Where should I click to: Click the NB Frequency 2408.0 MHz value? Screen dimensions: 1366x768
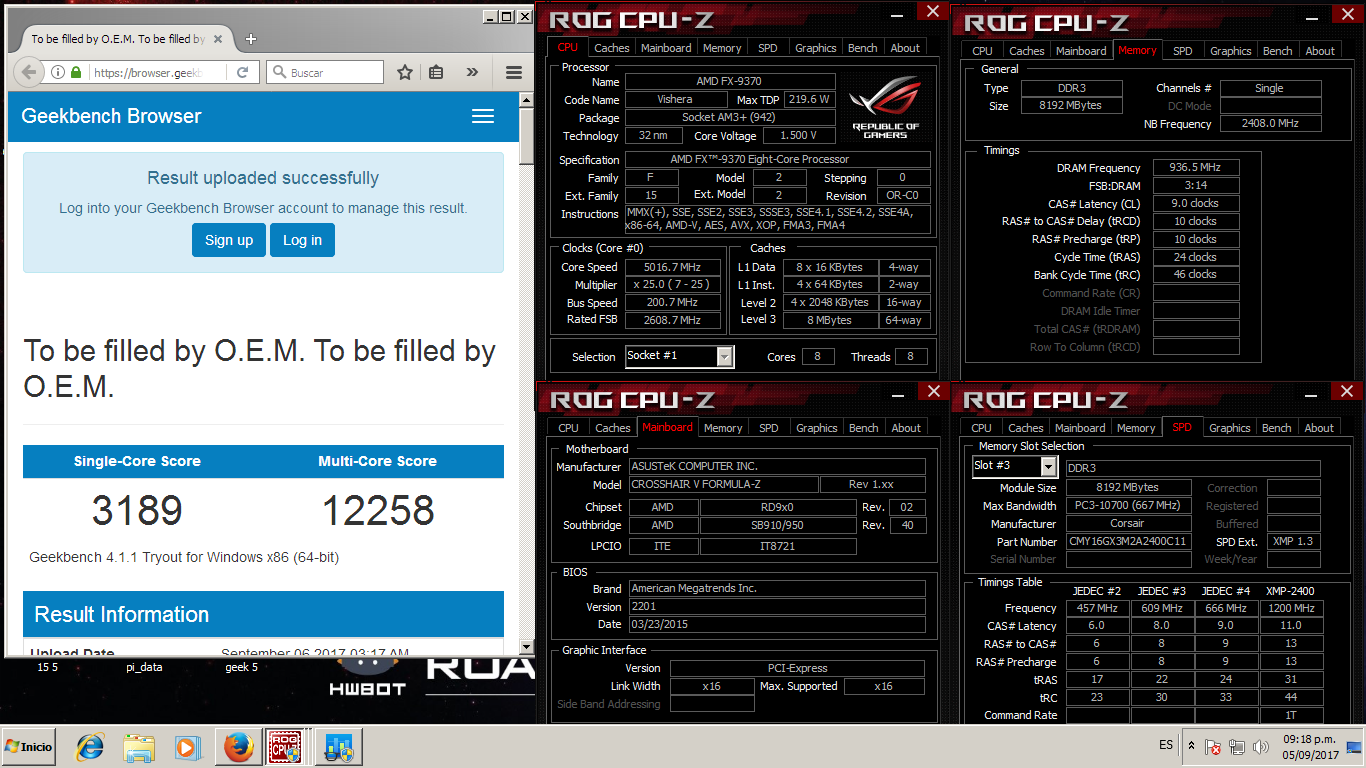[x=1270, y=124]
